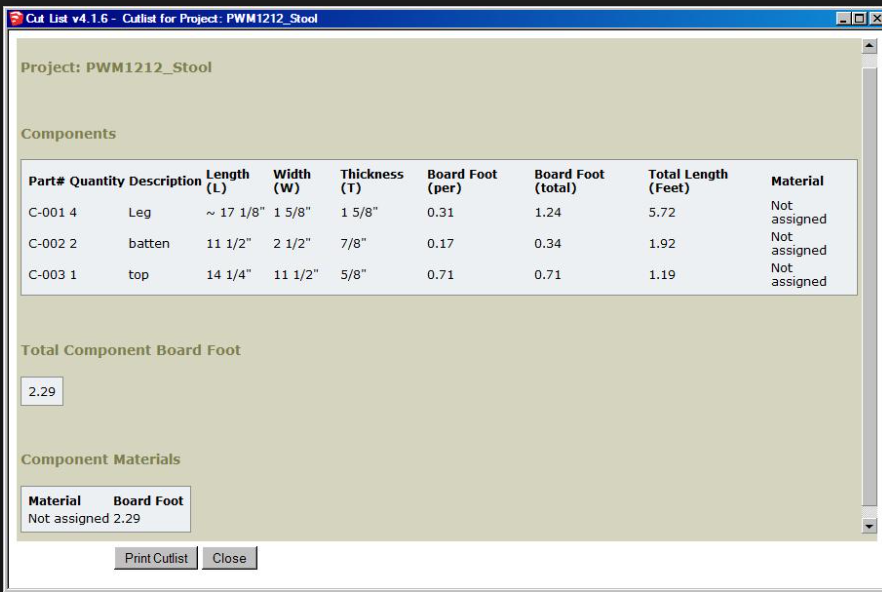Close the cutlist with Close button
The image size is (882, 592).
[x=230, y=558]
